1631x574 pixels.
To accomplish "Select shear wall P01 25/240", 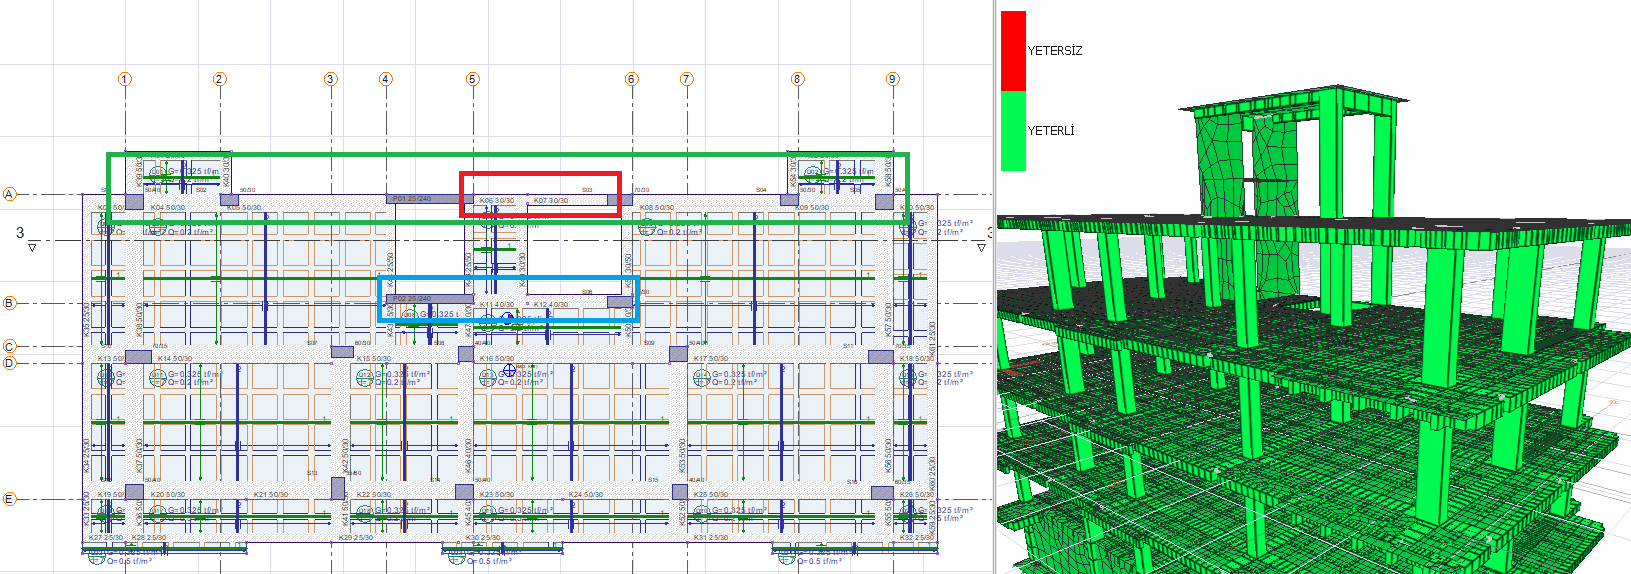I will (x=412, y=199).
